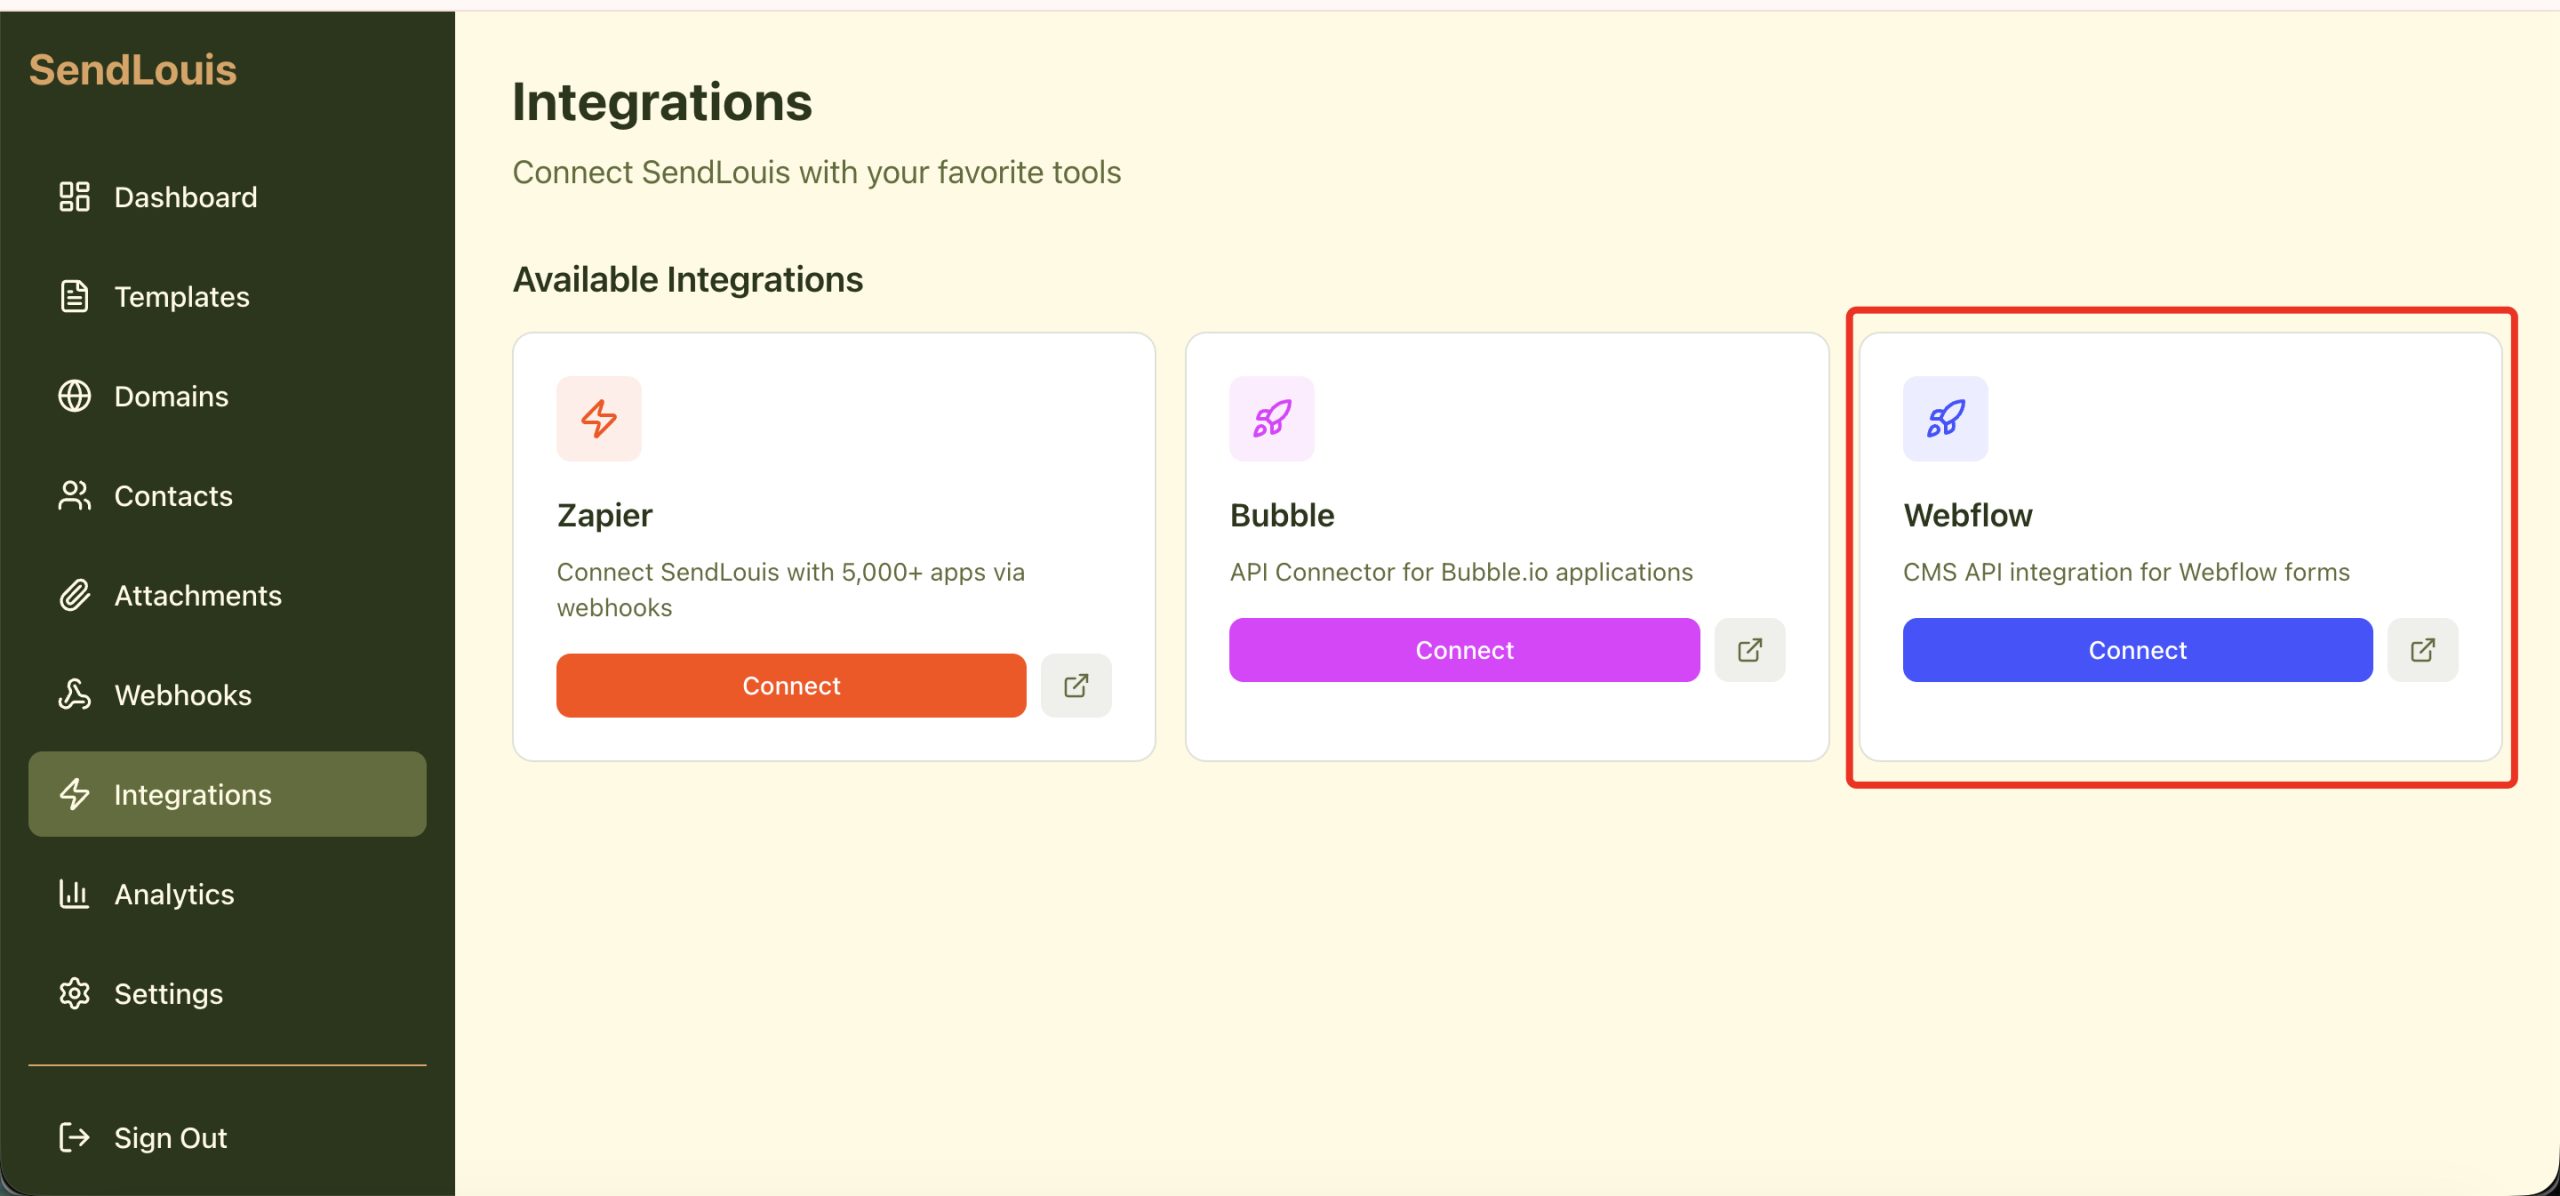Open Zapier external link icon
The image size is (2560, 1196).
pyautogui.click(x=1076, y=686)
